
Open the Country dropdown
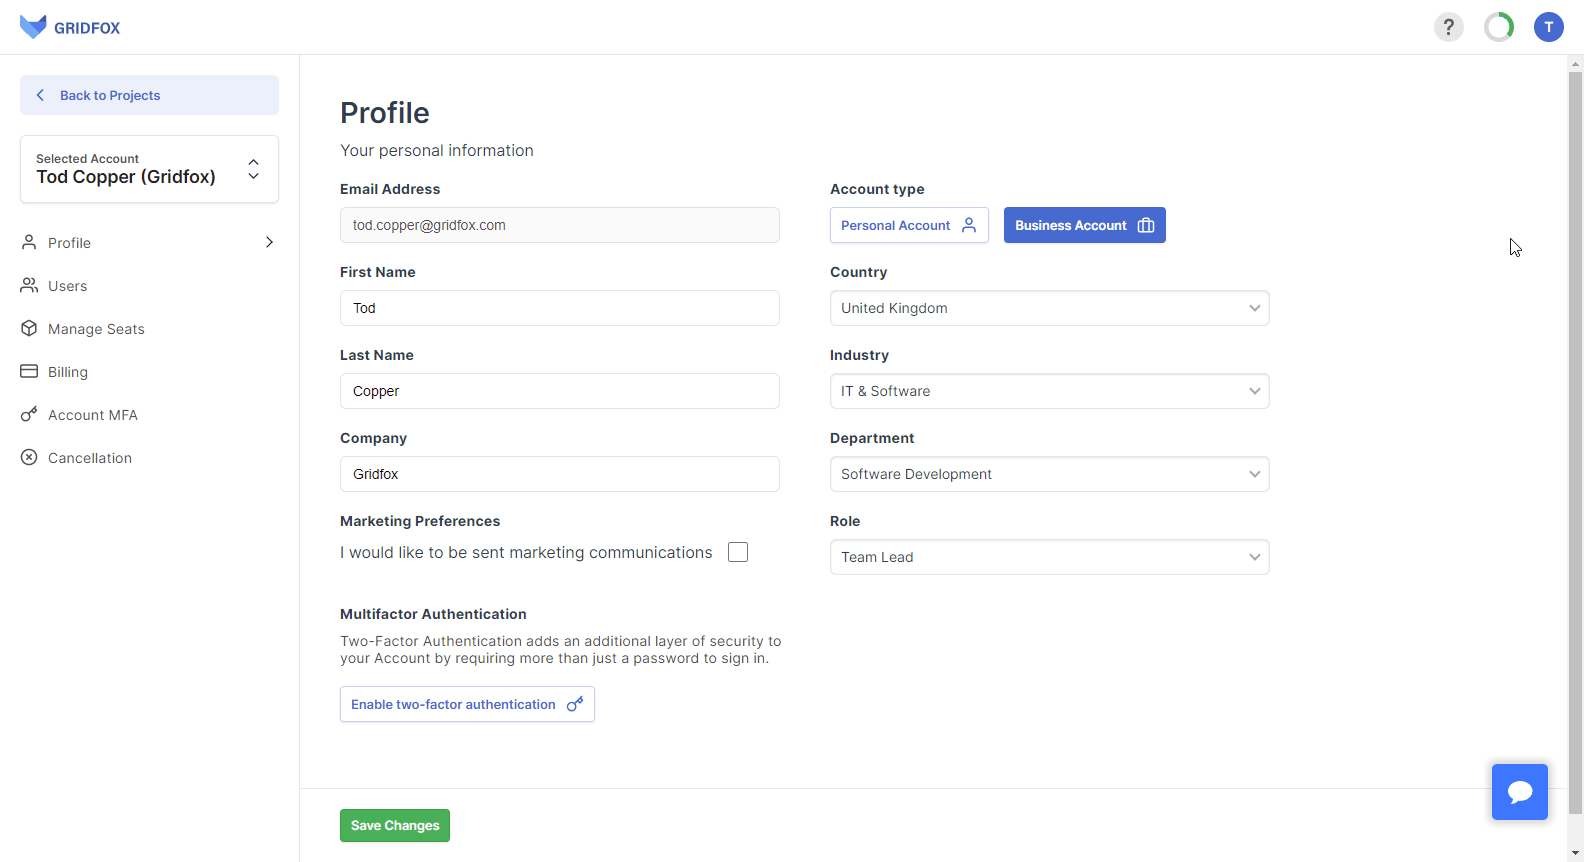pos(1049,308)
